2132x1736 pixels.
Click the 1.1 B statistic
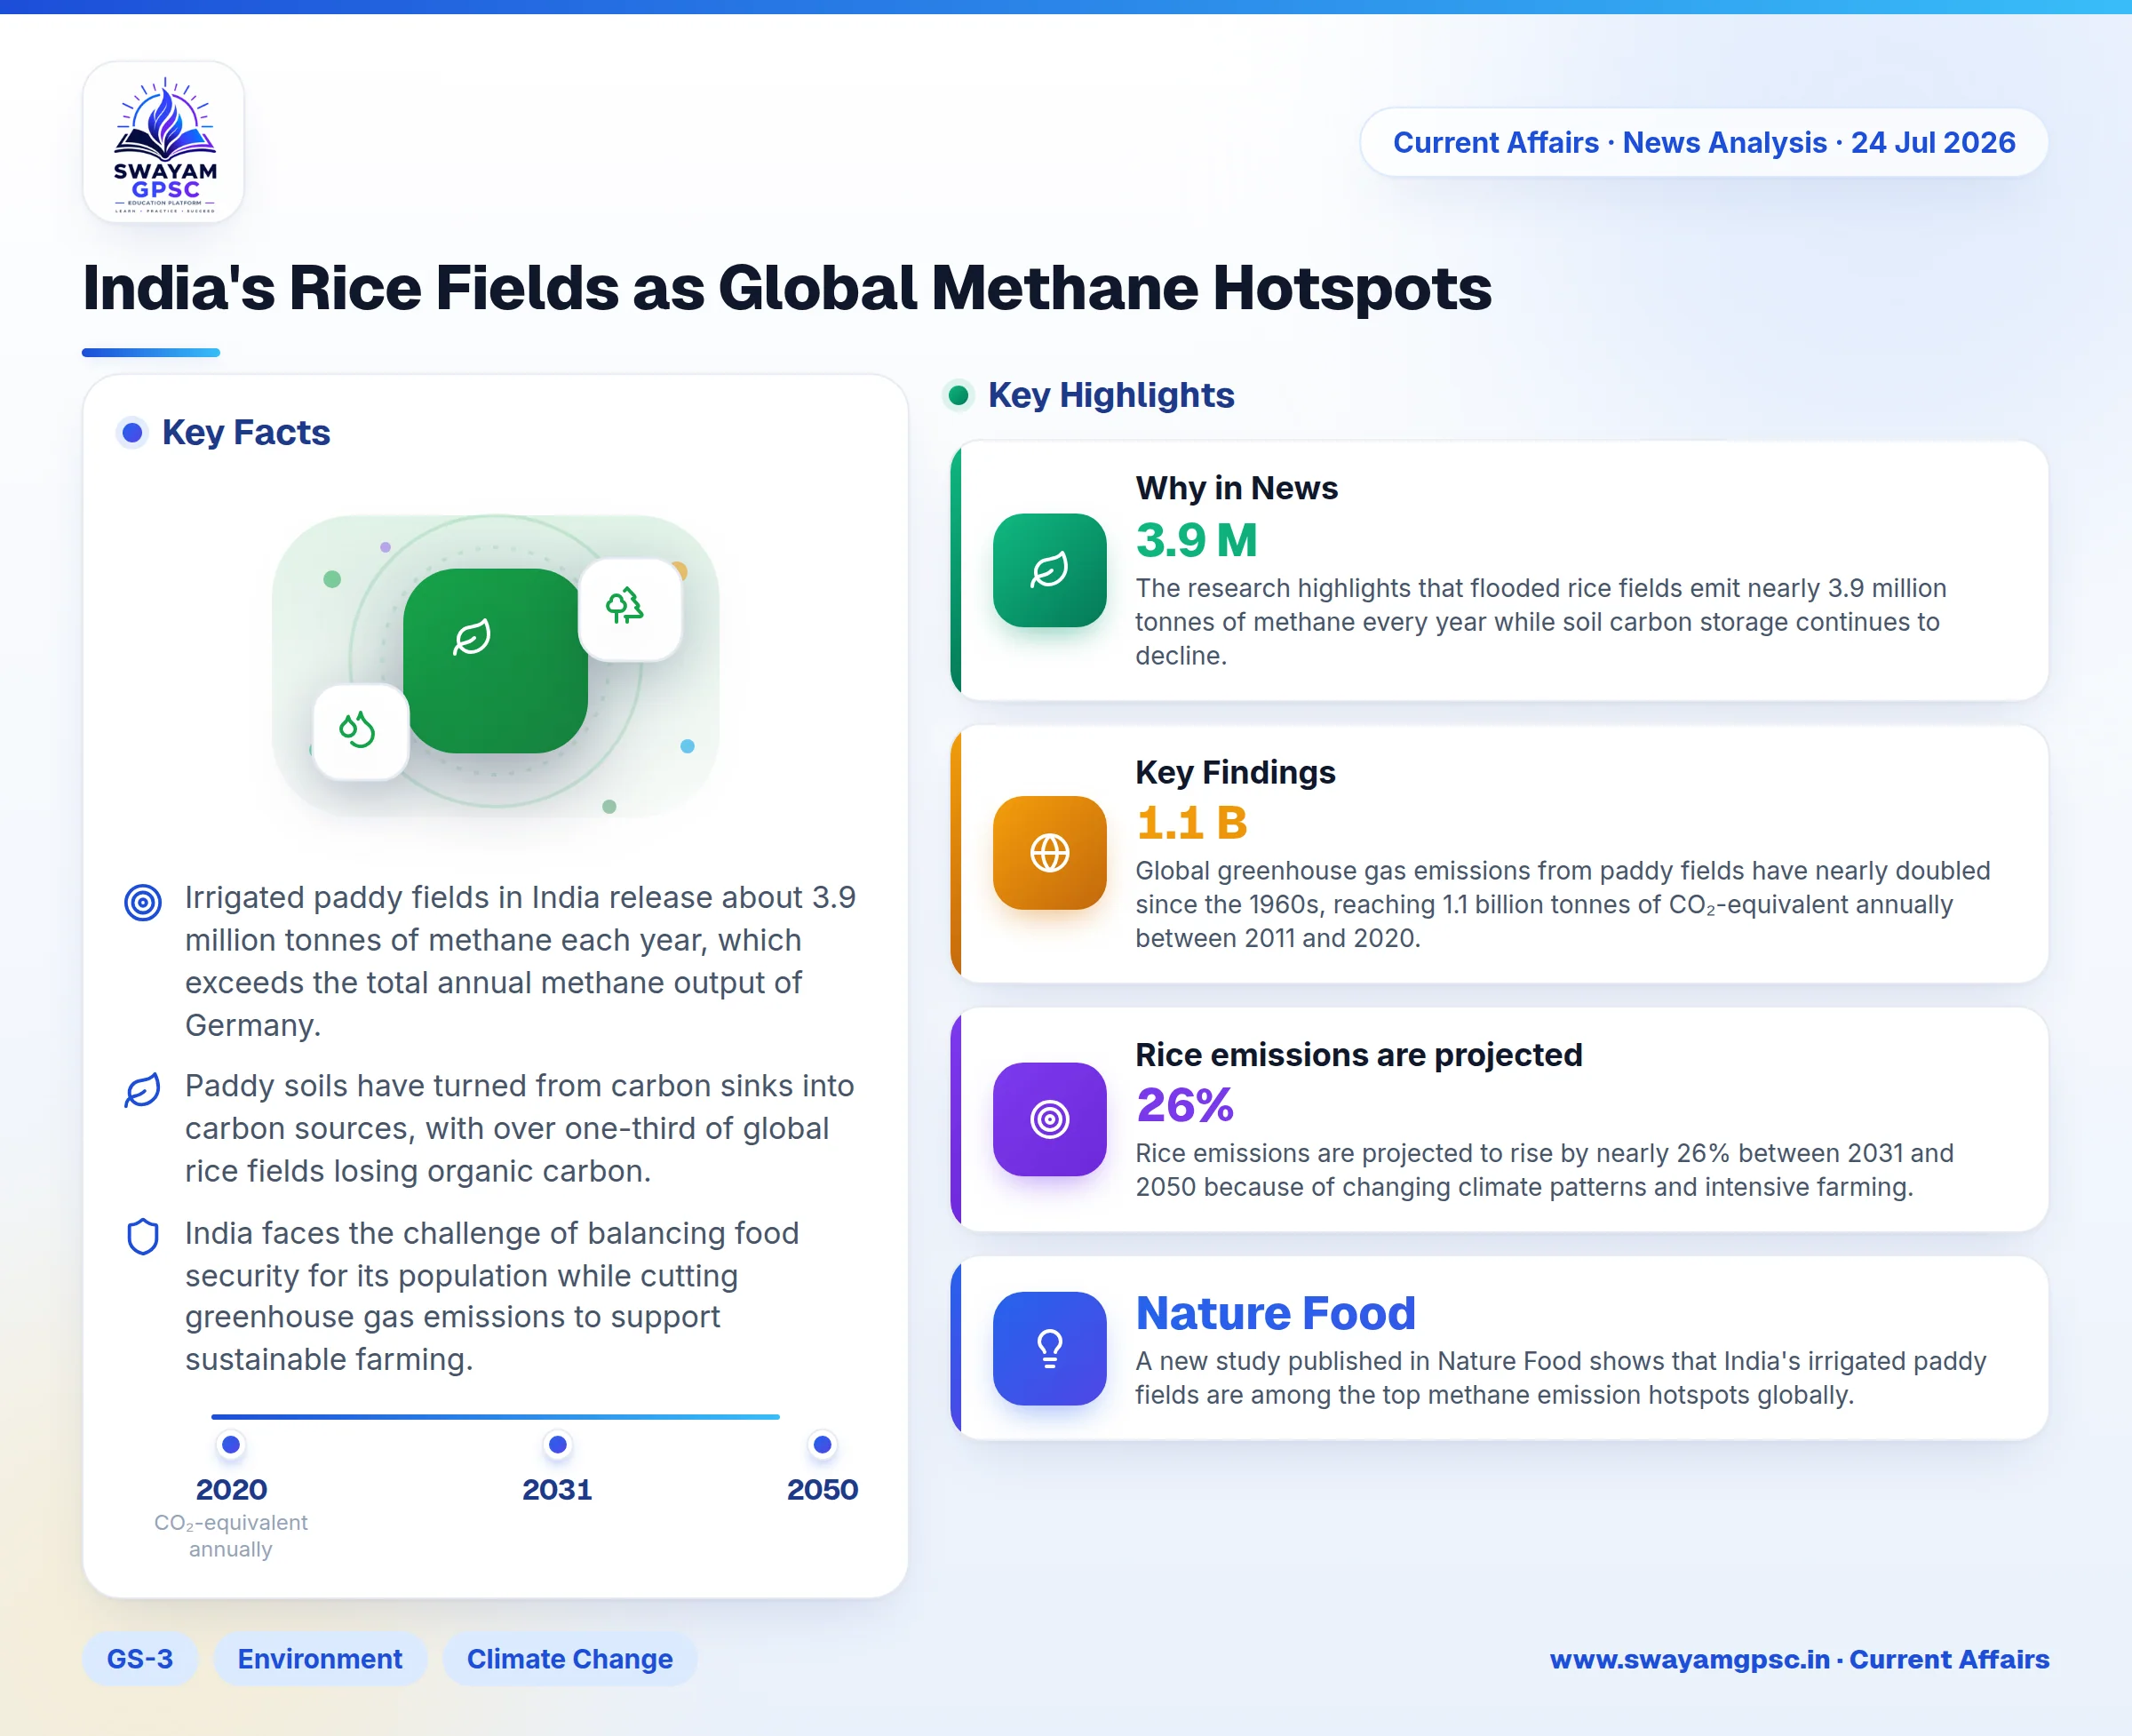tap(1191, 823)
